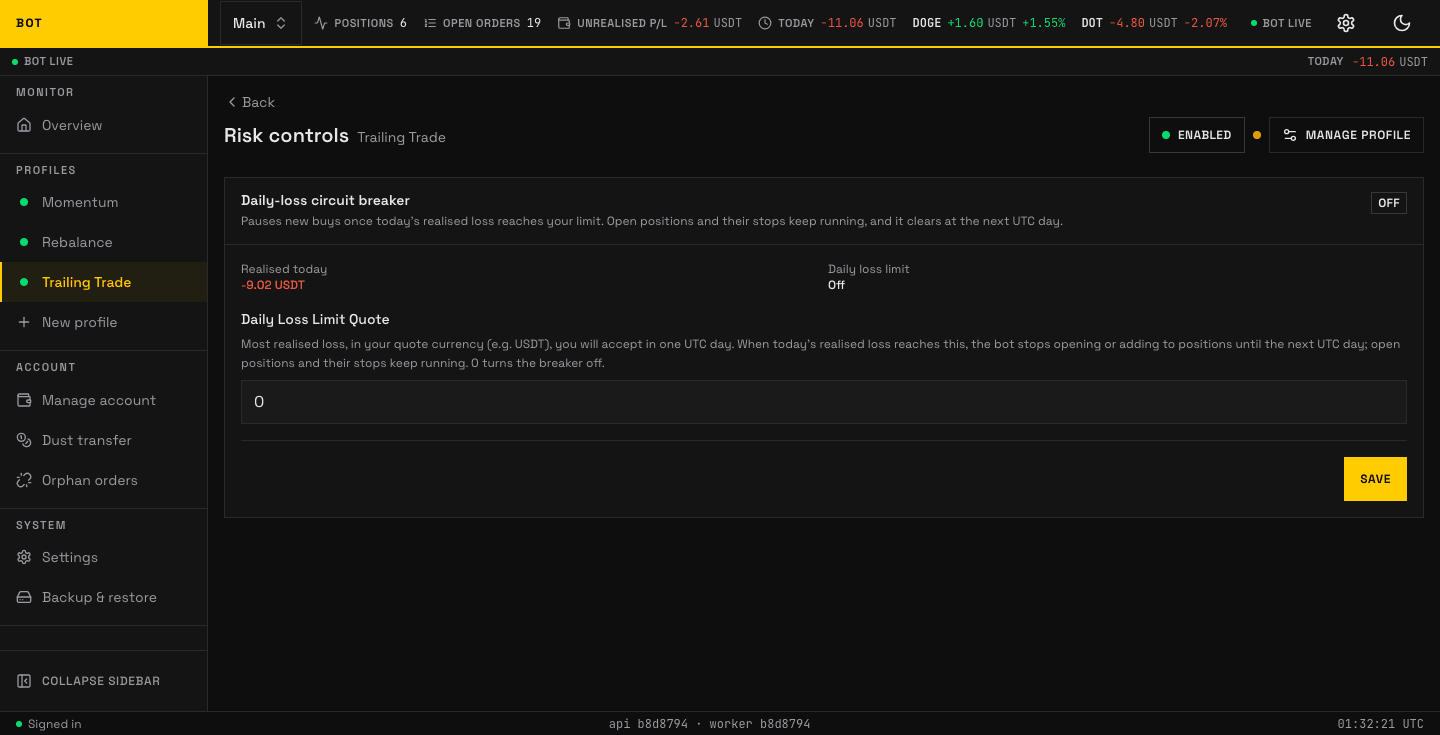Open the settings gear in top bar
The image size is (1440, 735).
point(1346,23)
